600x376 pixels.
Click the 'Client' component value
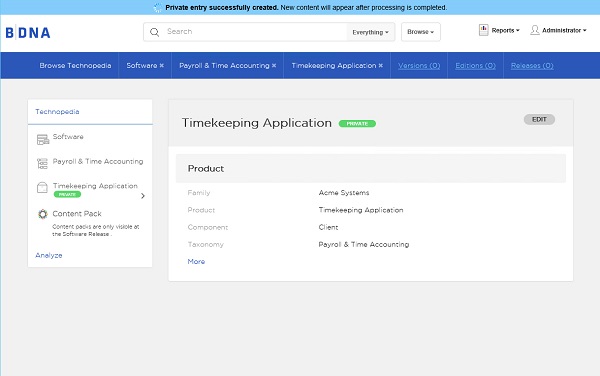[x=328, y=227]
